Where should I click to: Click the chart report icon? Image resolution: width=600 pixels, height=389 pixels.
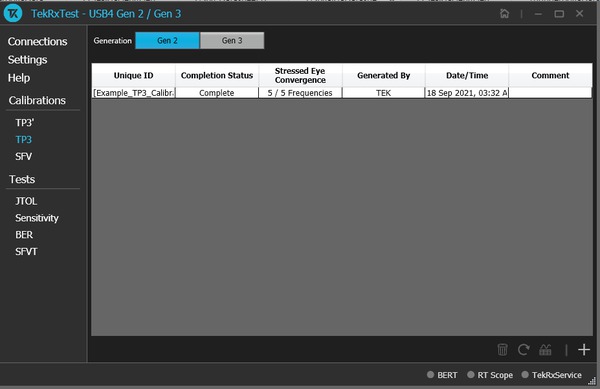click(545, 349)
